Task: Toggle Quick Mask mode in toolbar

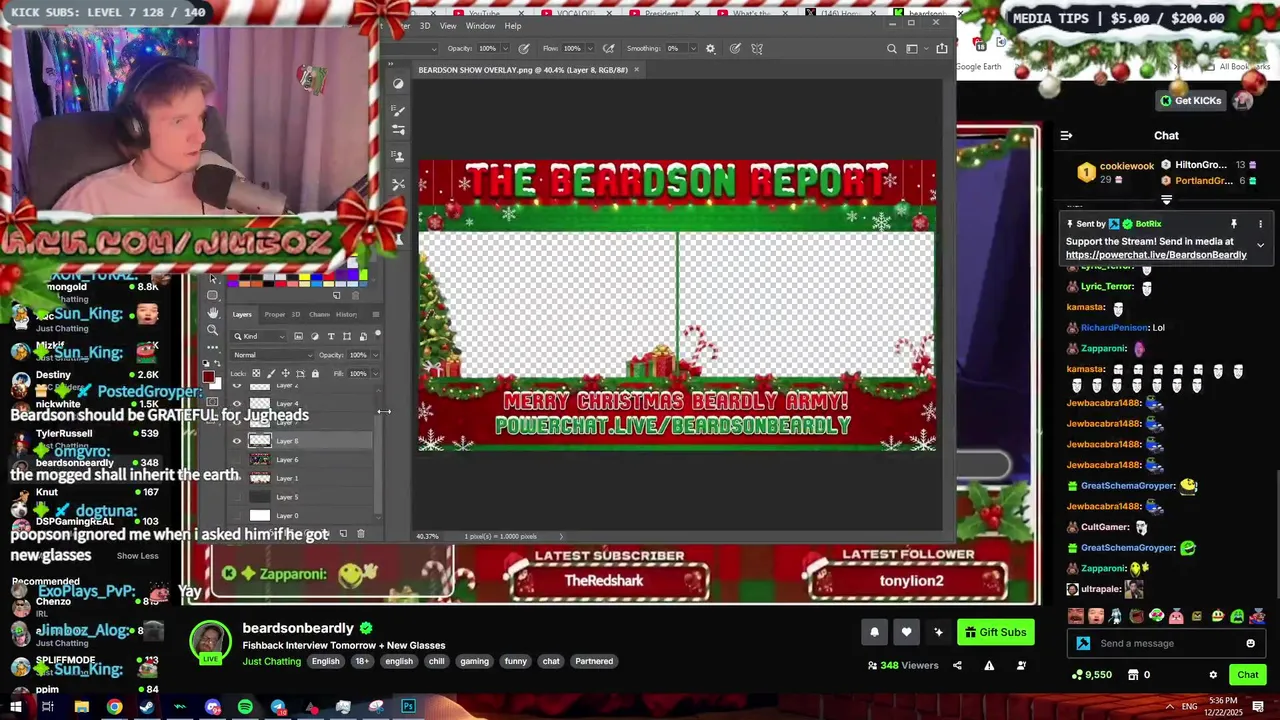Action: click(x=213, y=401)
